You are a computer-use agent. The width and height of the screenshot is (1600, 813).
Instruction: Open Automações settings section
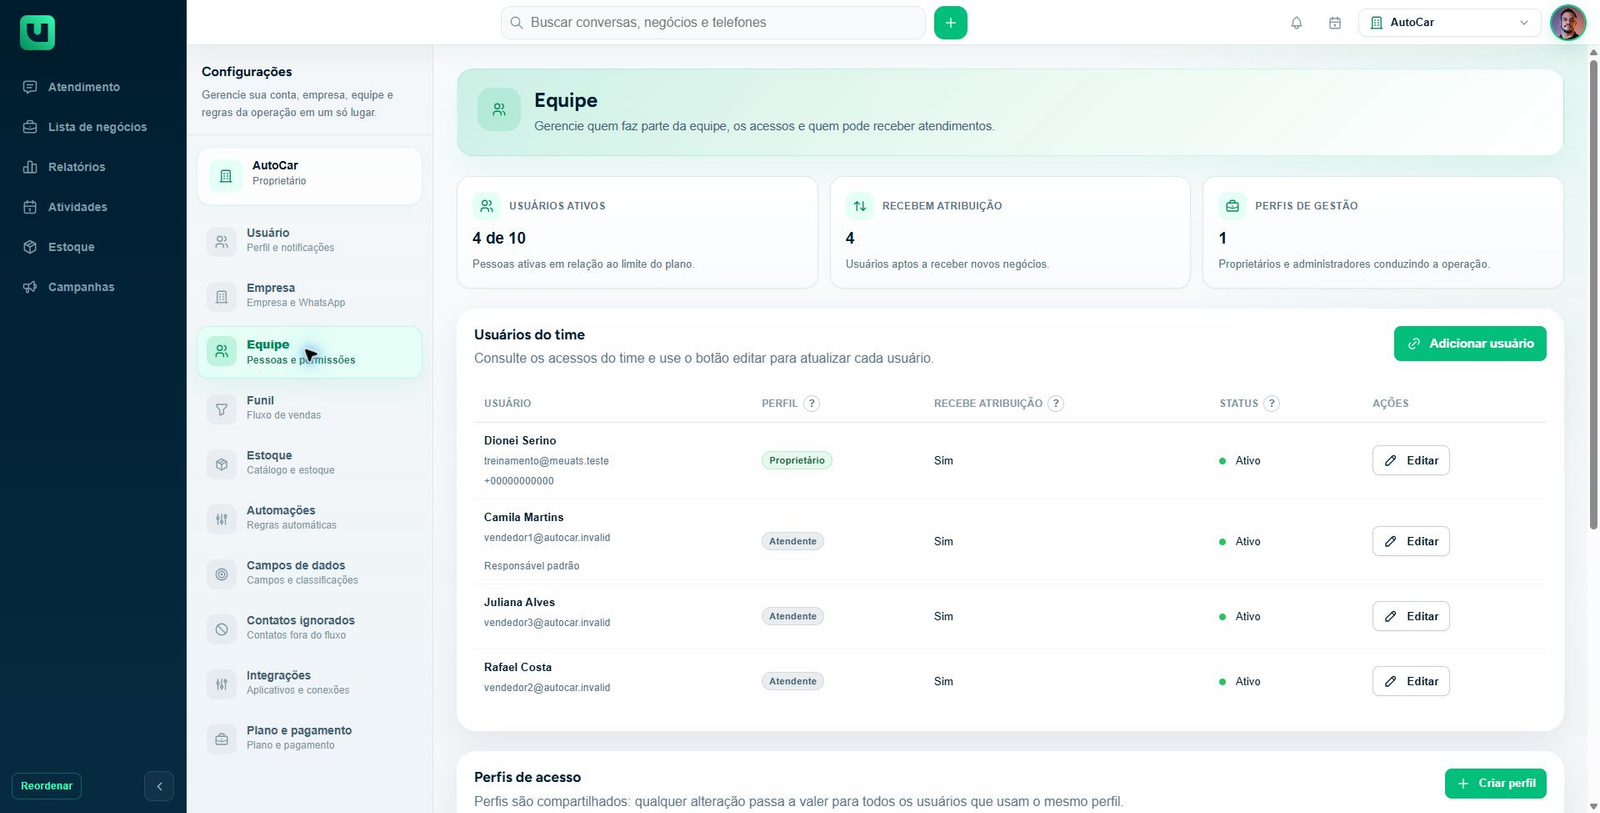point(309,517)
